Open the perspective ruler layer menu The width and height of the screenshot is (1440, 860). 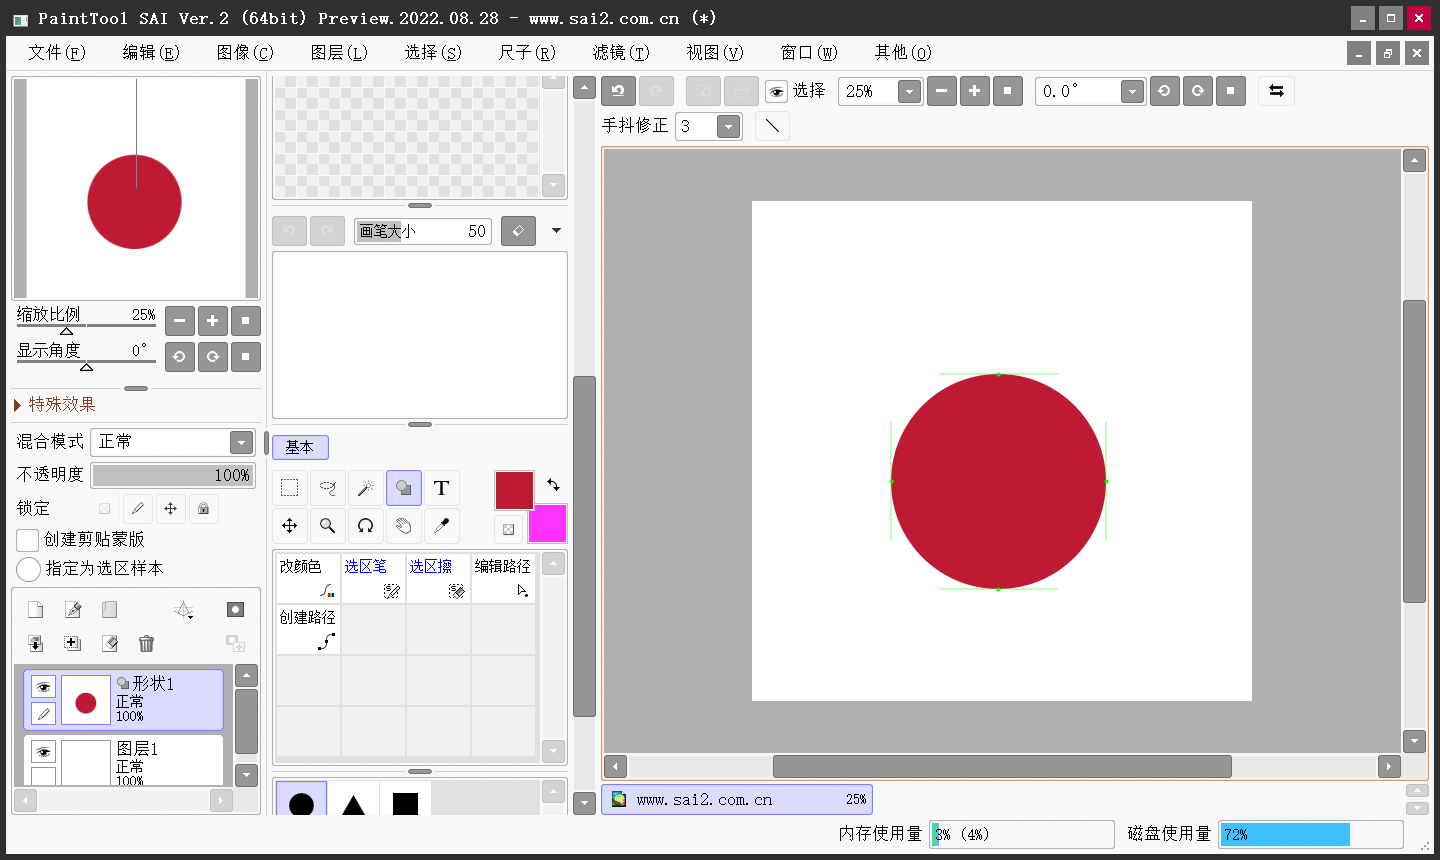pyautogui.click(x=184, y=610)
